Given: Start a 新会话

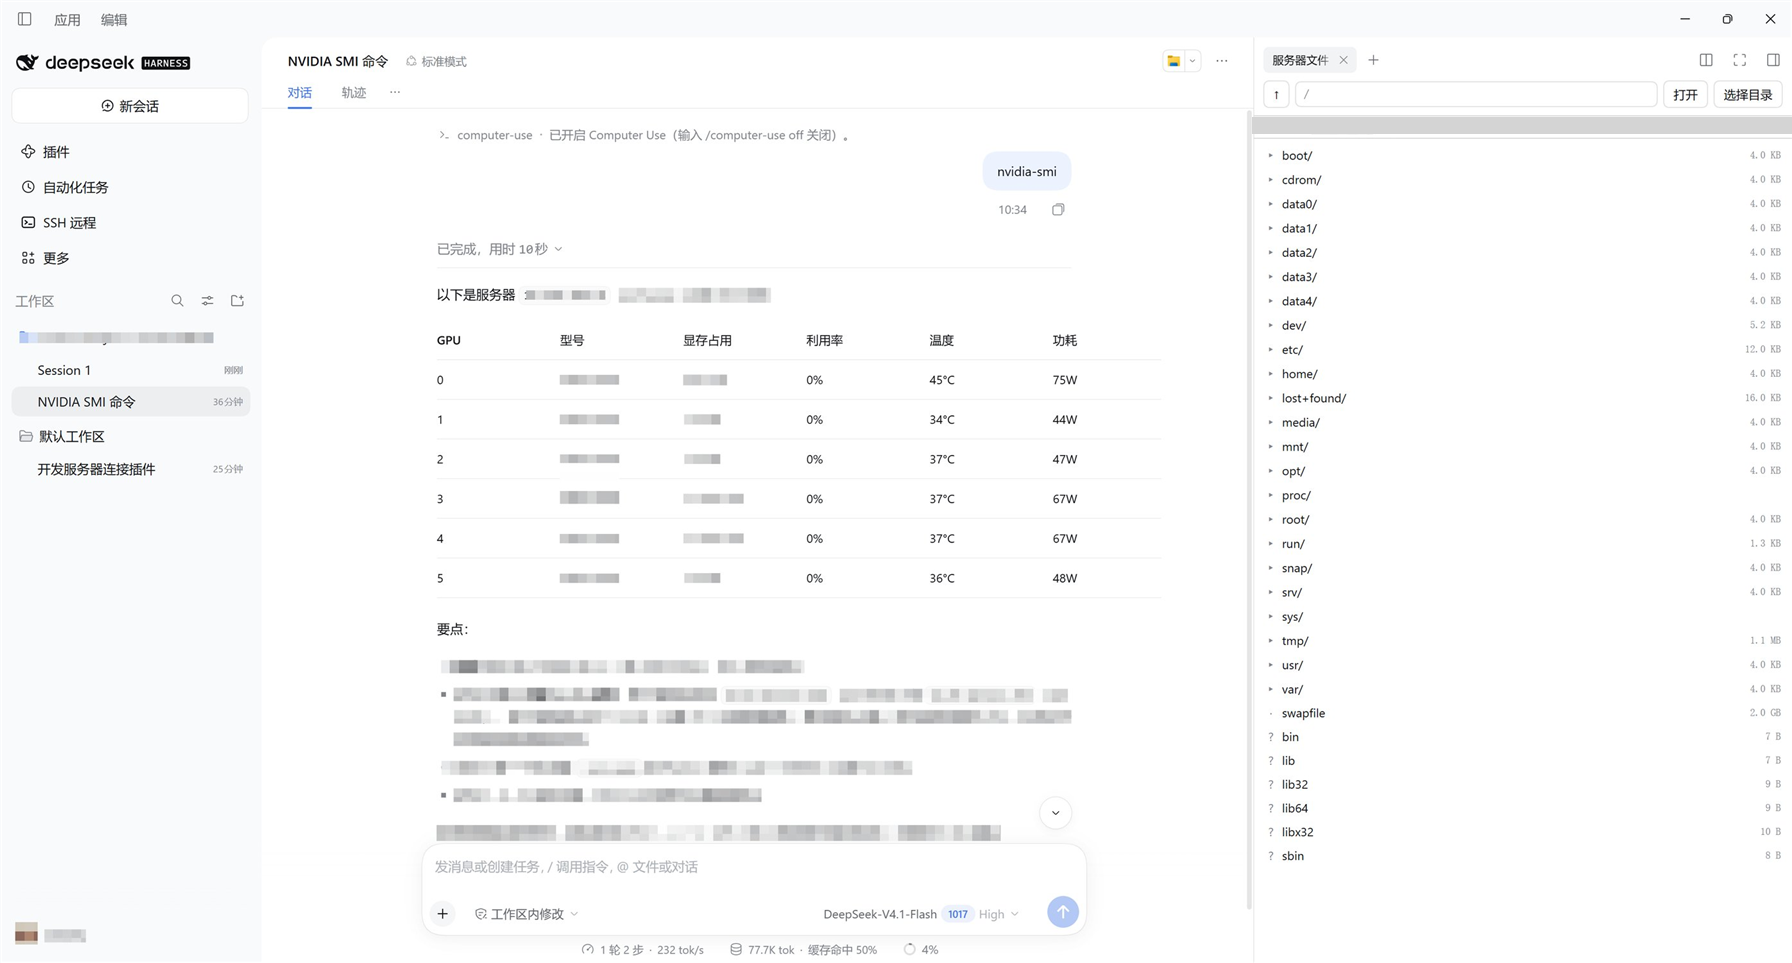Looking at the screenshot, I should (130, 106).
